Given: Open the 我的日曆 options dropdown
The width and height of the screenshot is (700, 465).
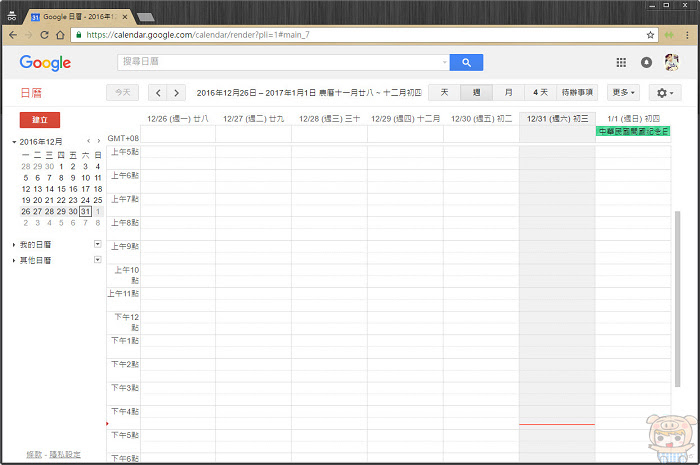Looking at the screenshot, I should tap(98, 244).
